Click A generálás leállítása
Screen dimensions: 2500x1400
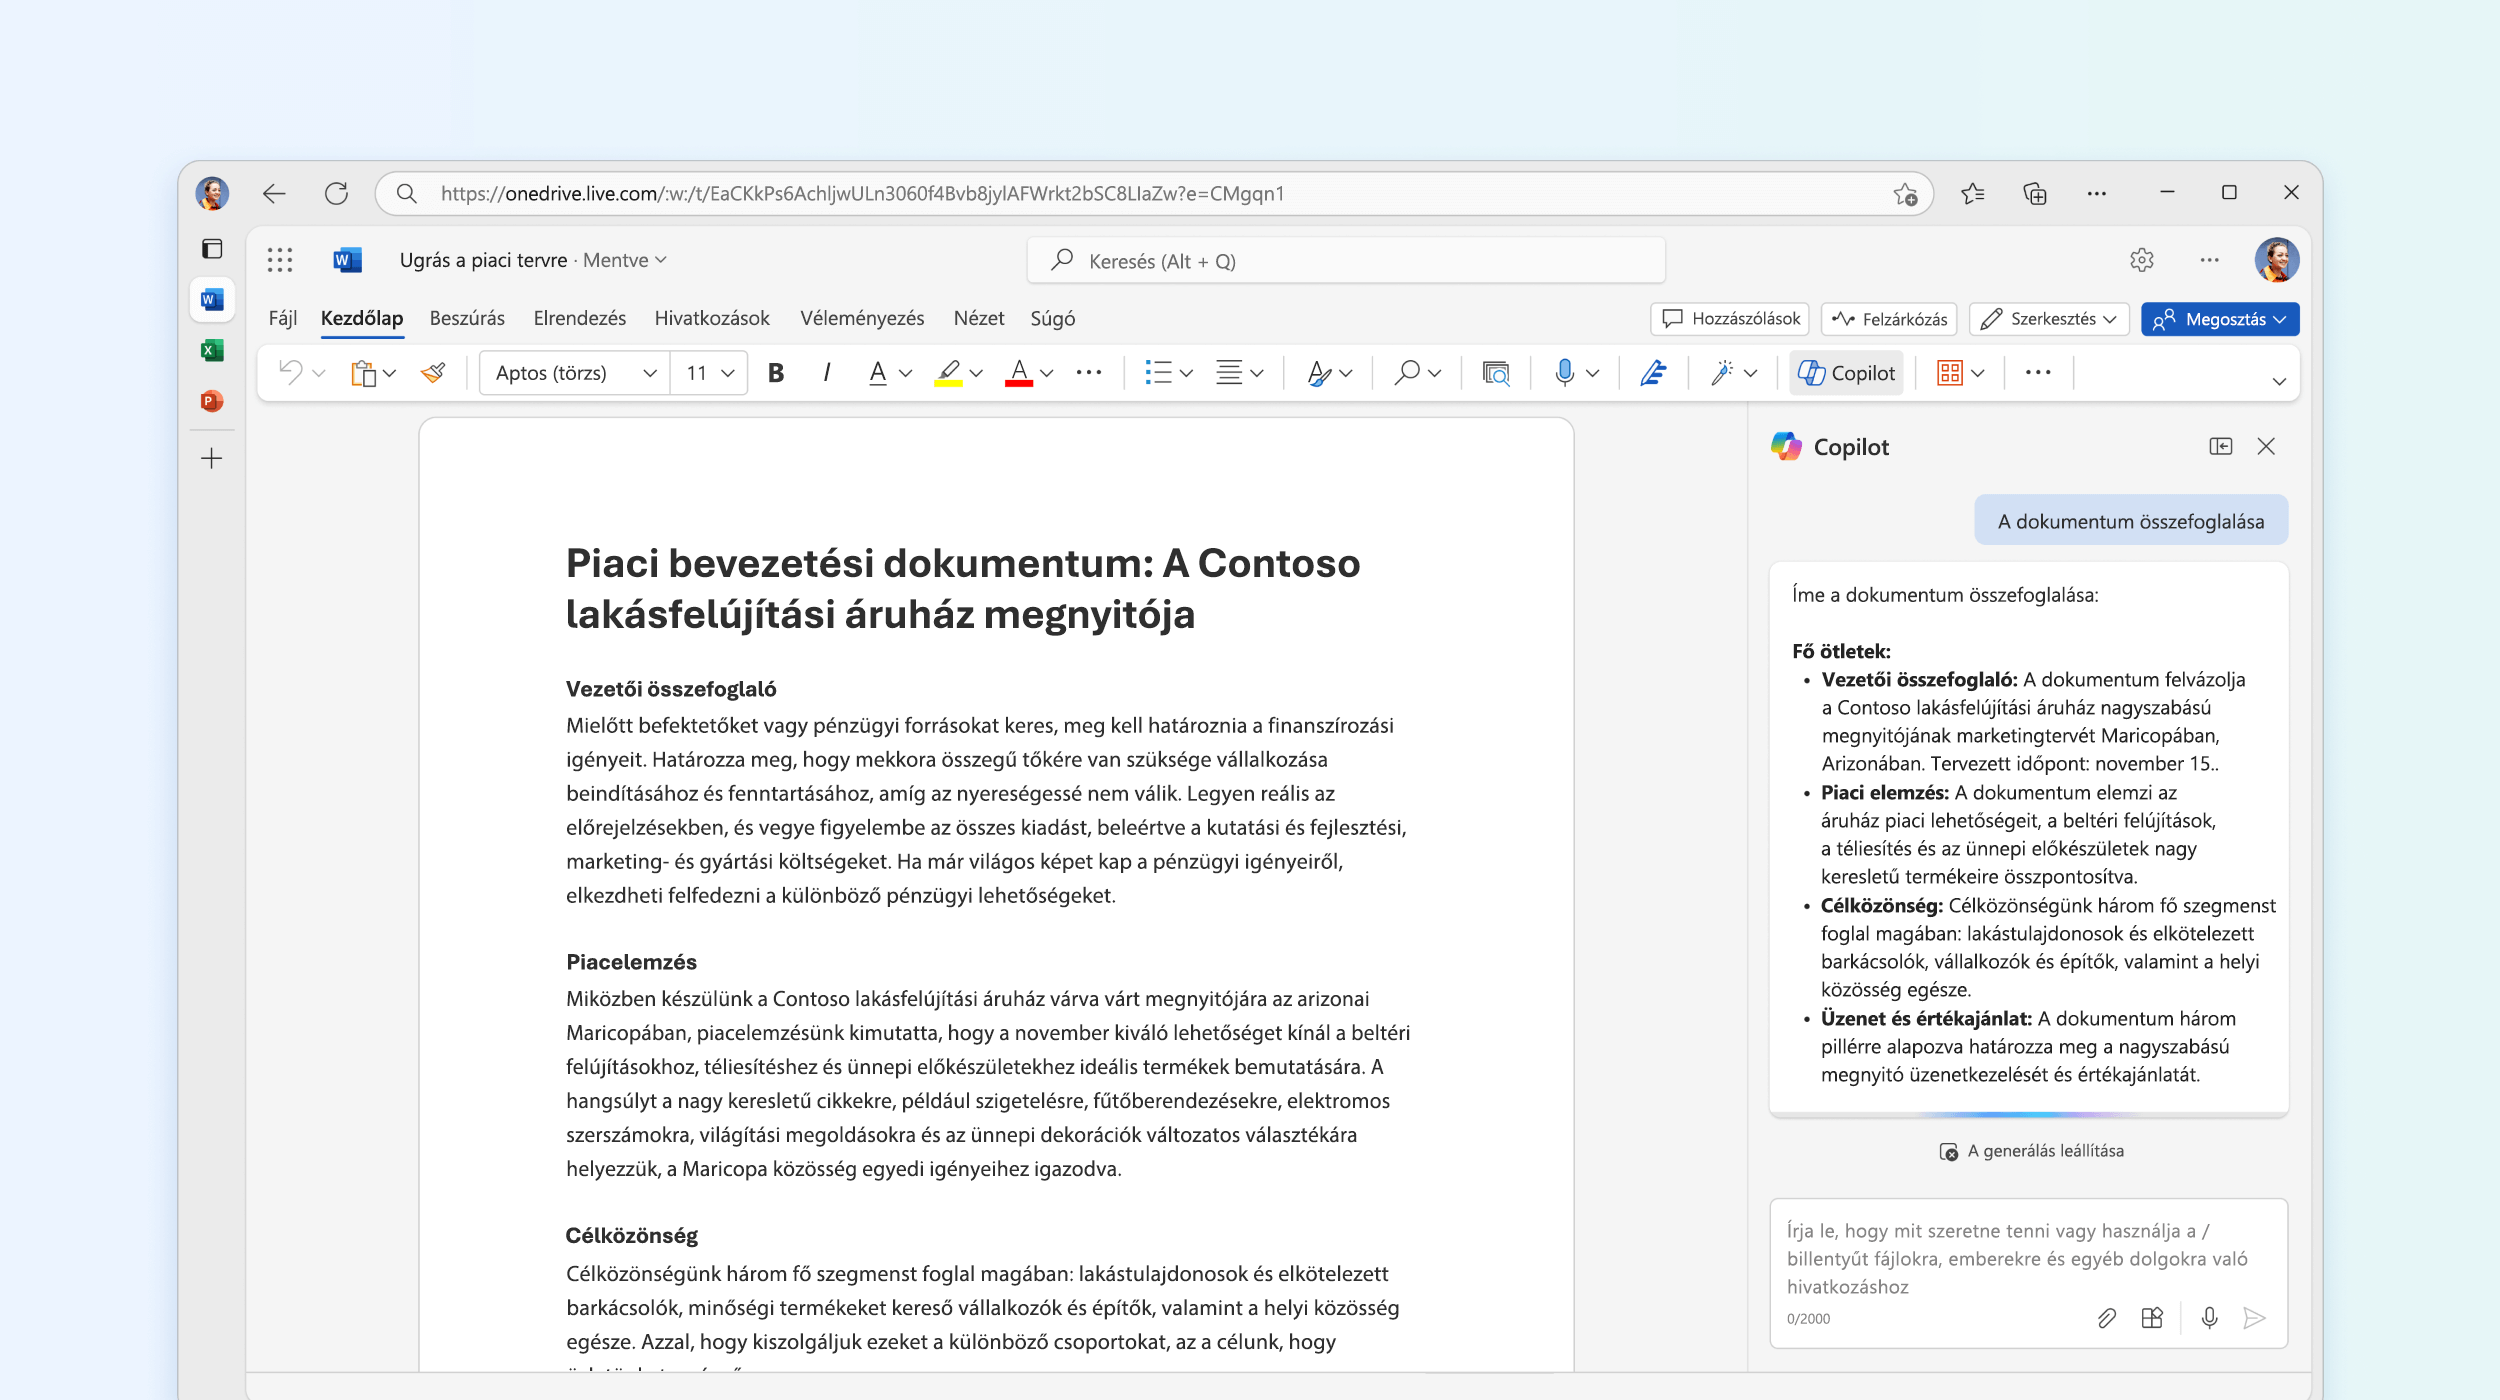coord(2031,1151)
